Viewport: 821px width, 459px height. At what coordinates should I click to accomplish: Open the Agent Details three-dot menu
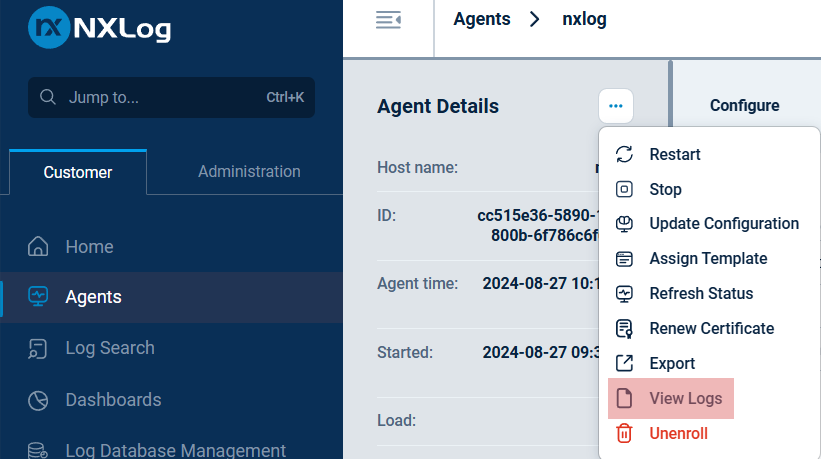pos(616,106)
